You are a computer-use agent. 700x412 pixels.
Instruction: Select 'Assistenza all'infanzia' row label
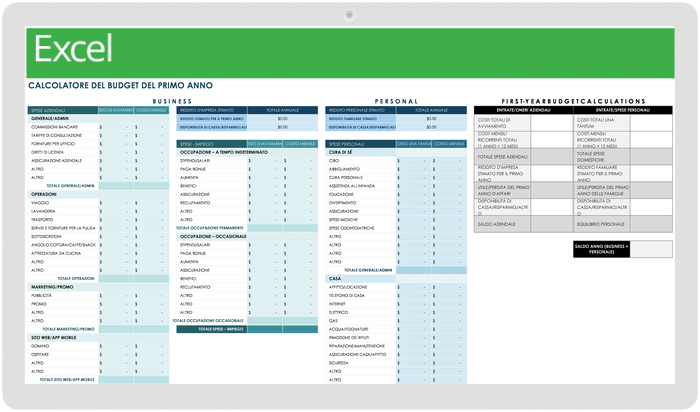(x=352, y=186)
